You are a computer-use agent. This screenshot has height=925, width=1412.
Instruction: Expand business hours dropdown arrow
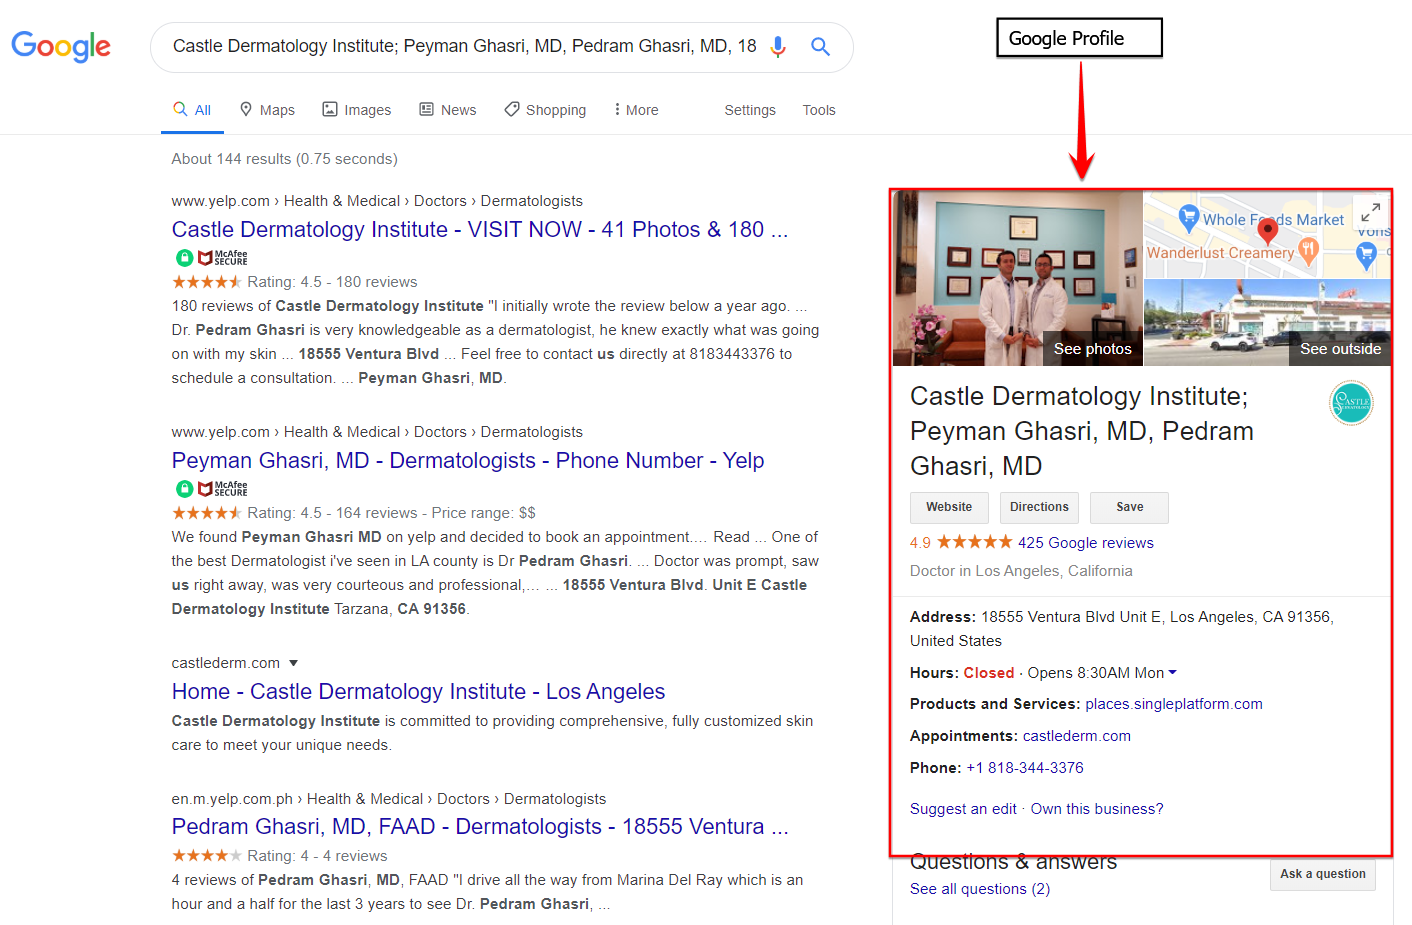(x=1173, y=673)
